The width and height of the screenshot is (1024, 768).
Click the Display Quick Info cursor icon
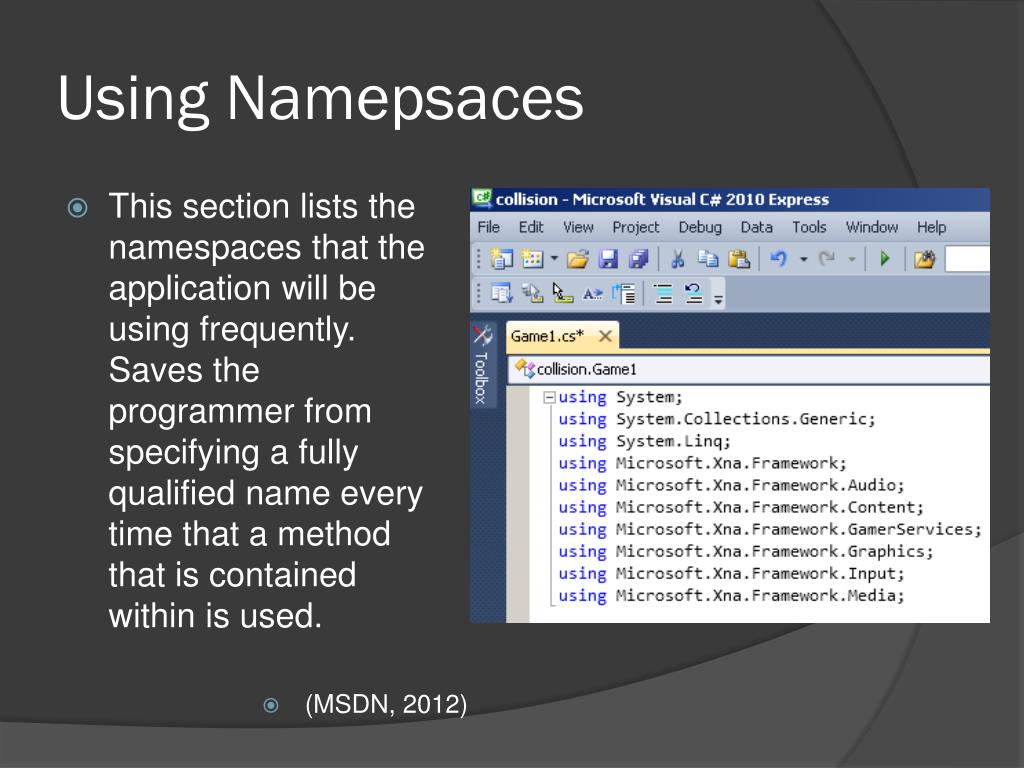562,294
